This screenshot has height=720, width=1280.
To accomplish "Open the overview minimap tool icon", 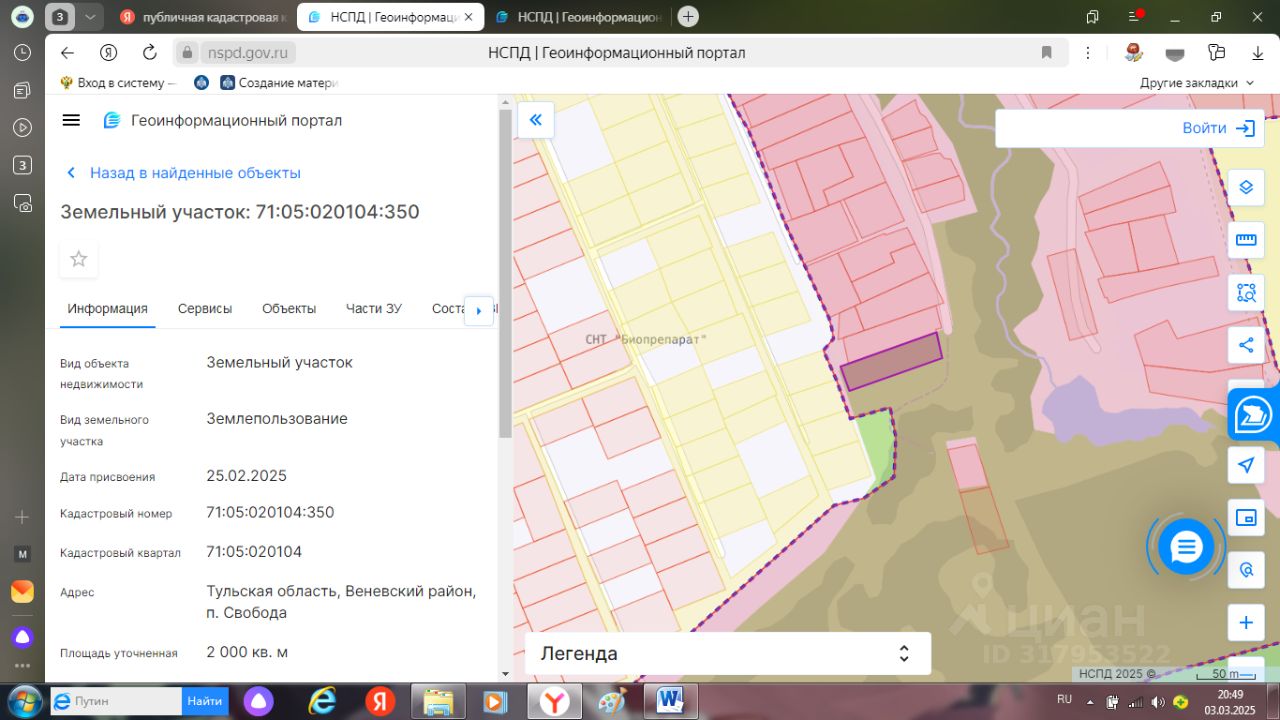I will point(1246,517).
